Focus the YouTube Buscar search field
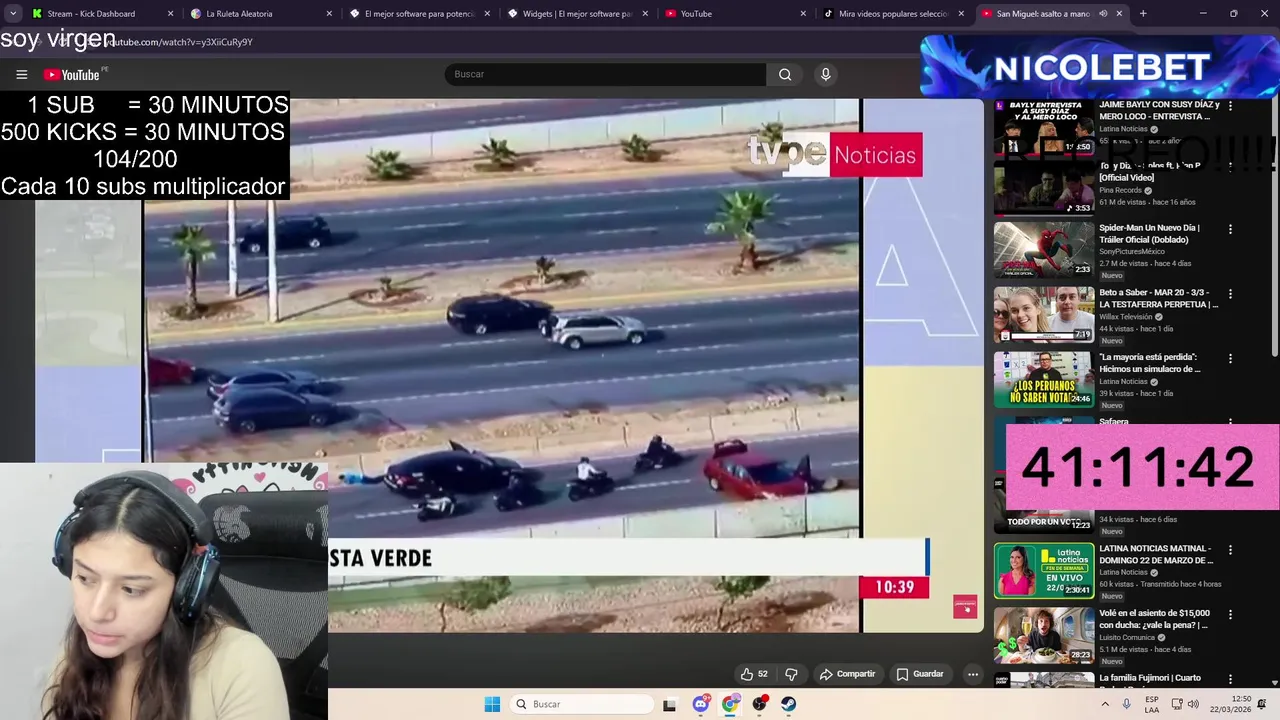 click(605, 74)
